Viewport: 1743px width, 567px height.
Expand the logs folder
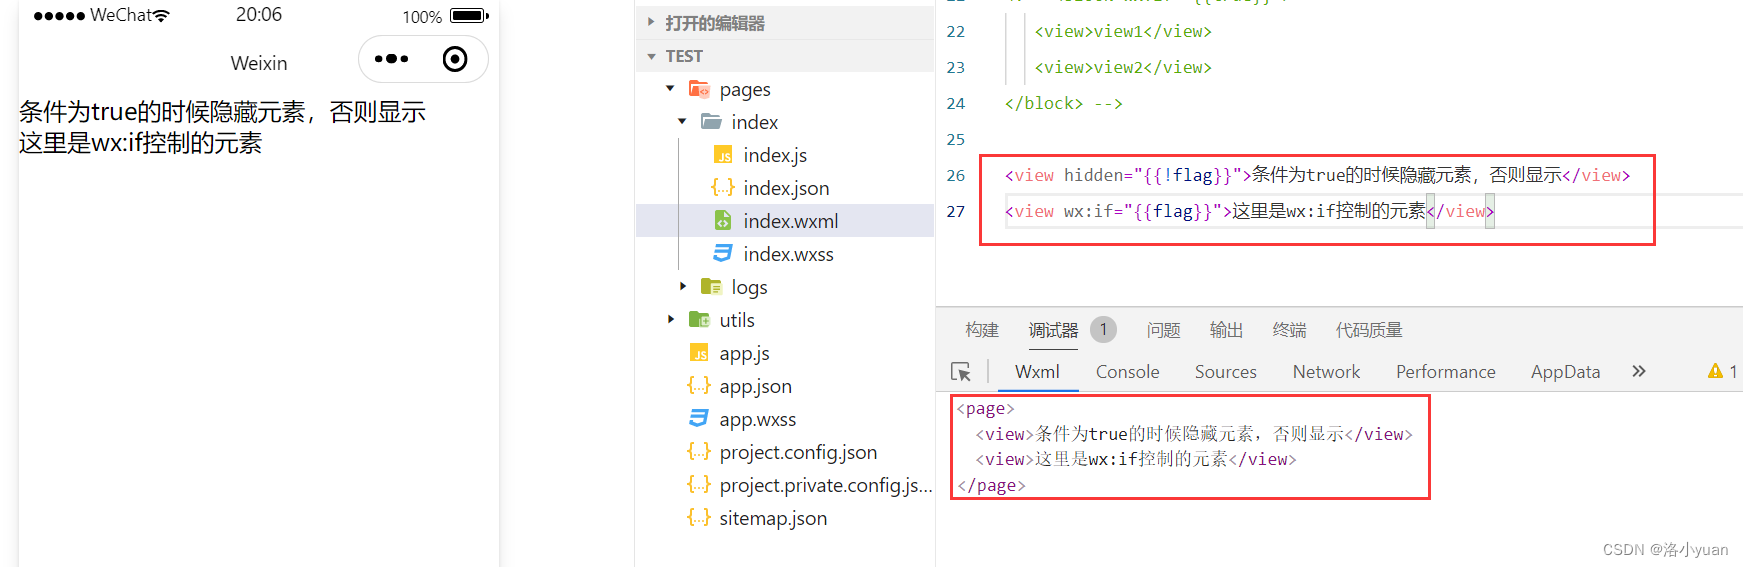(683, 287)
